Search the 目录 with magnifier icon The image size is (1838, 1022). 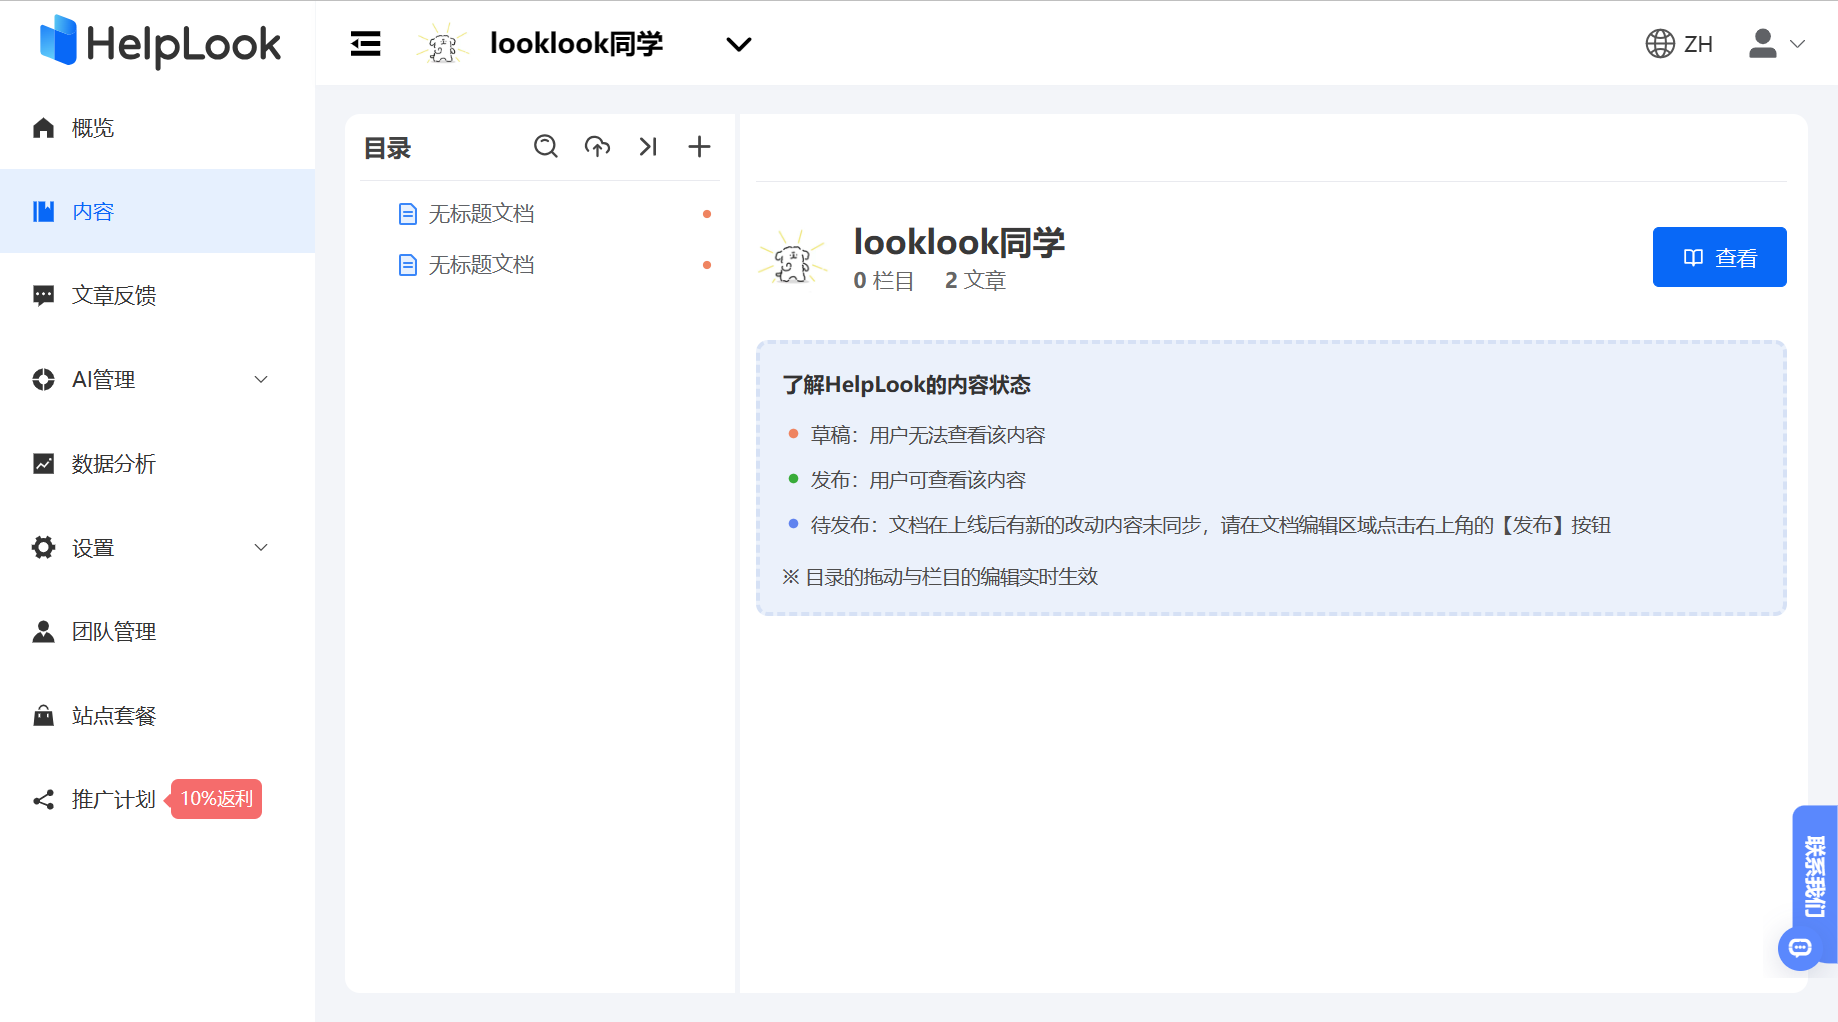545,147
